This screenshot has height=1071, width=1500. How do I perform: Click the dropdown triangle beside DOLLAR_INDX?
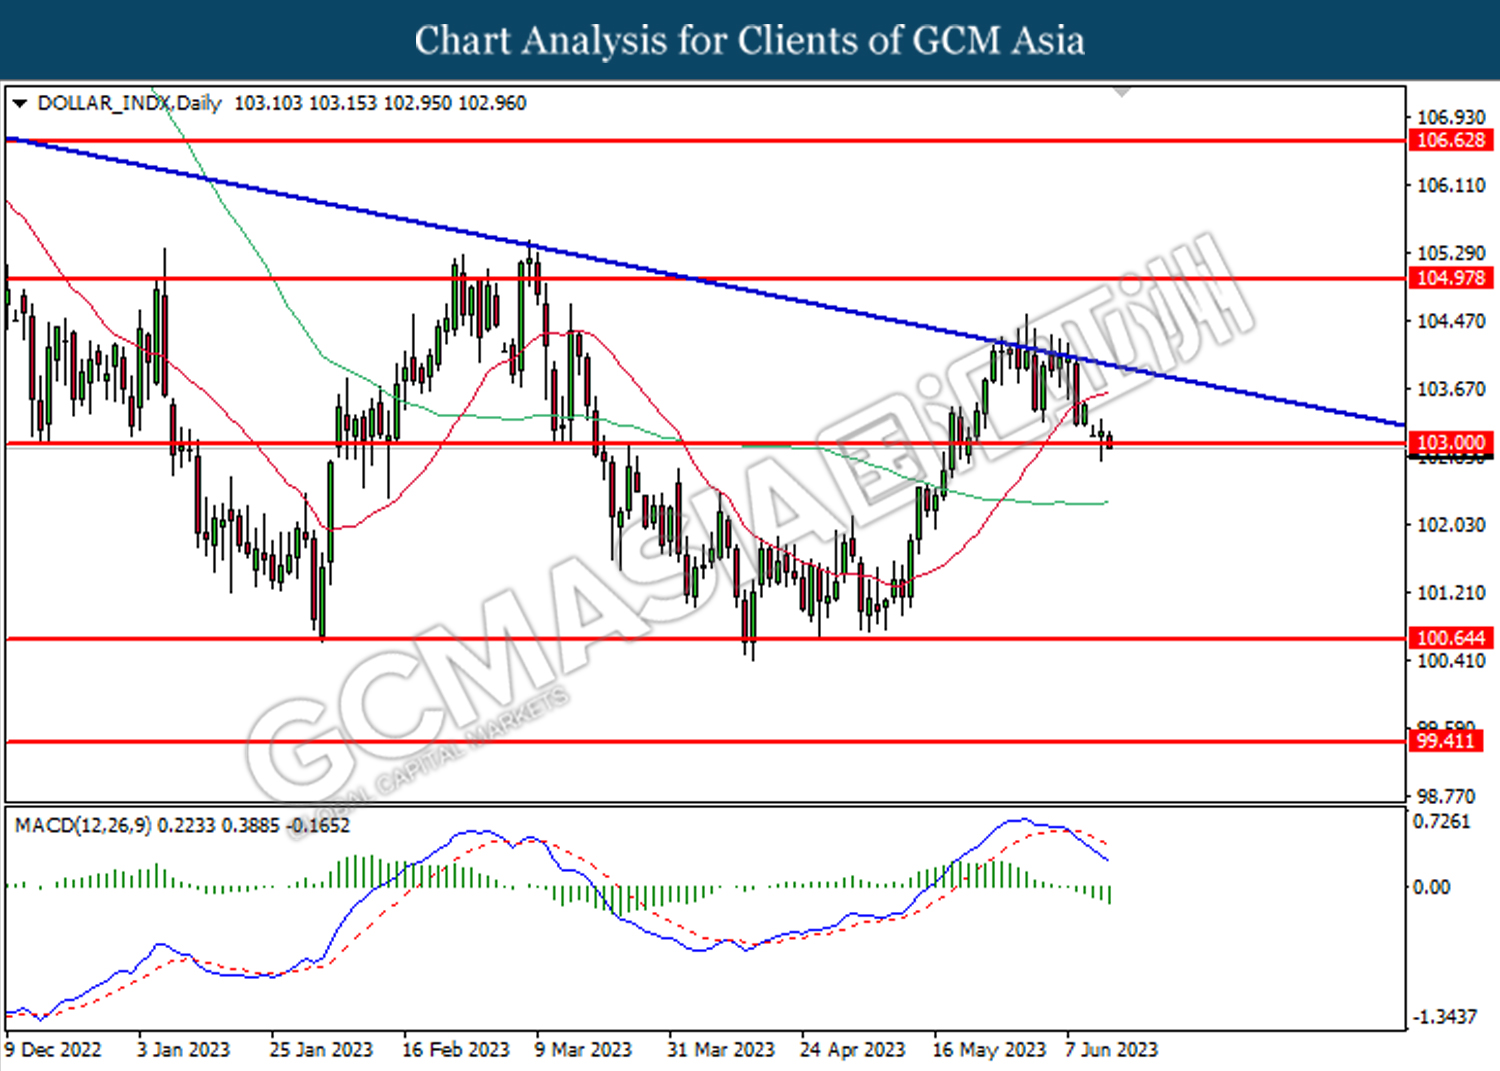(19, 103)
